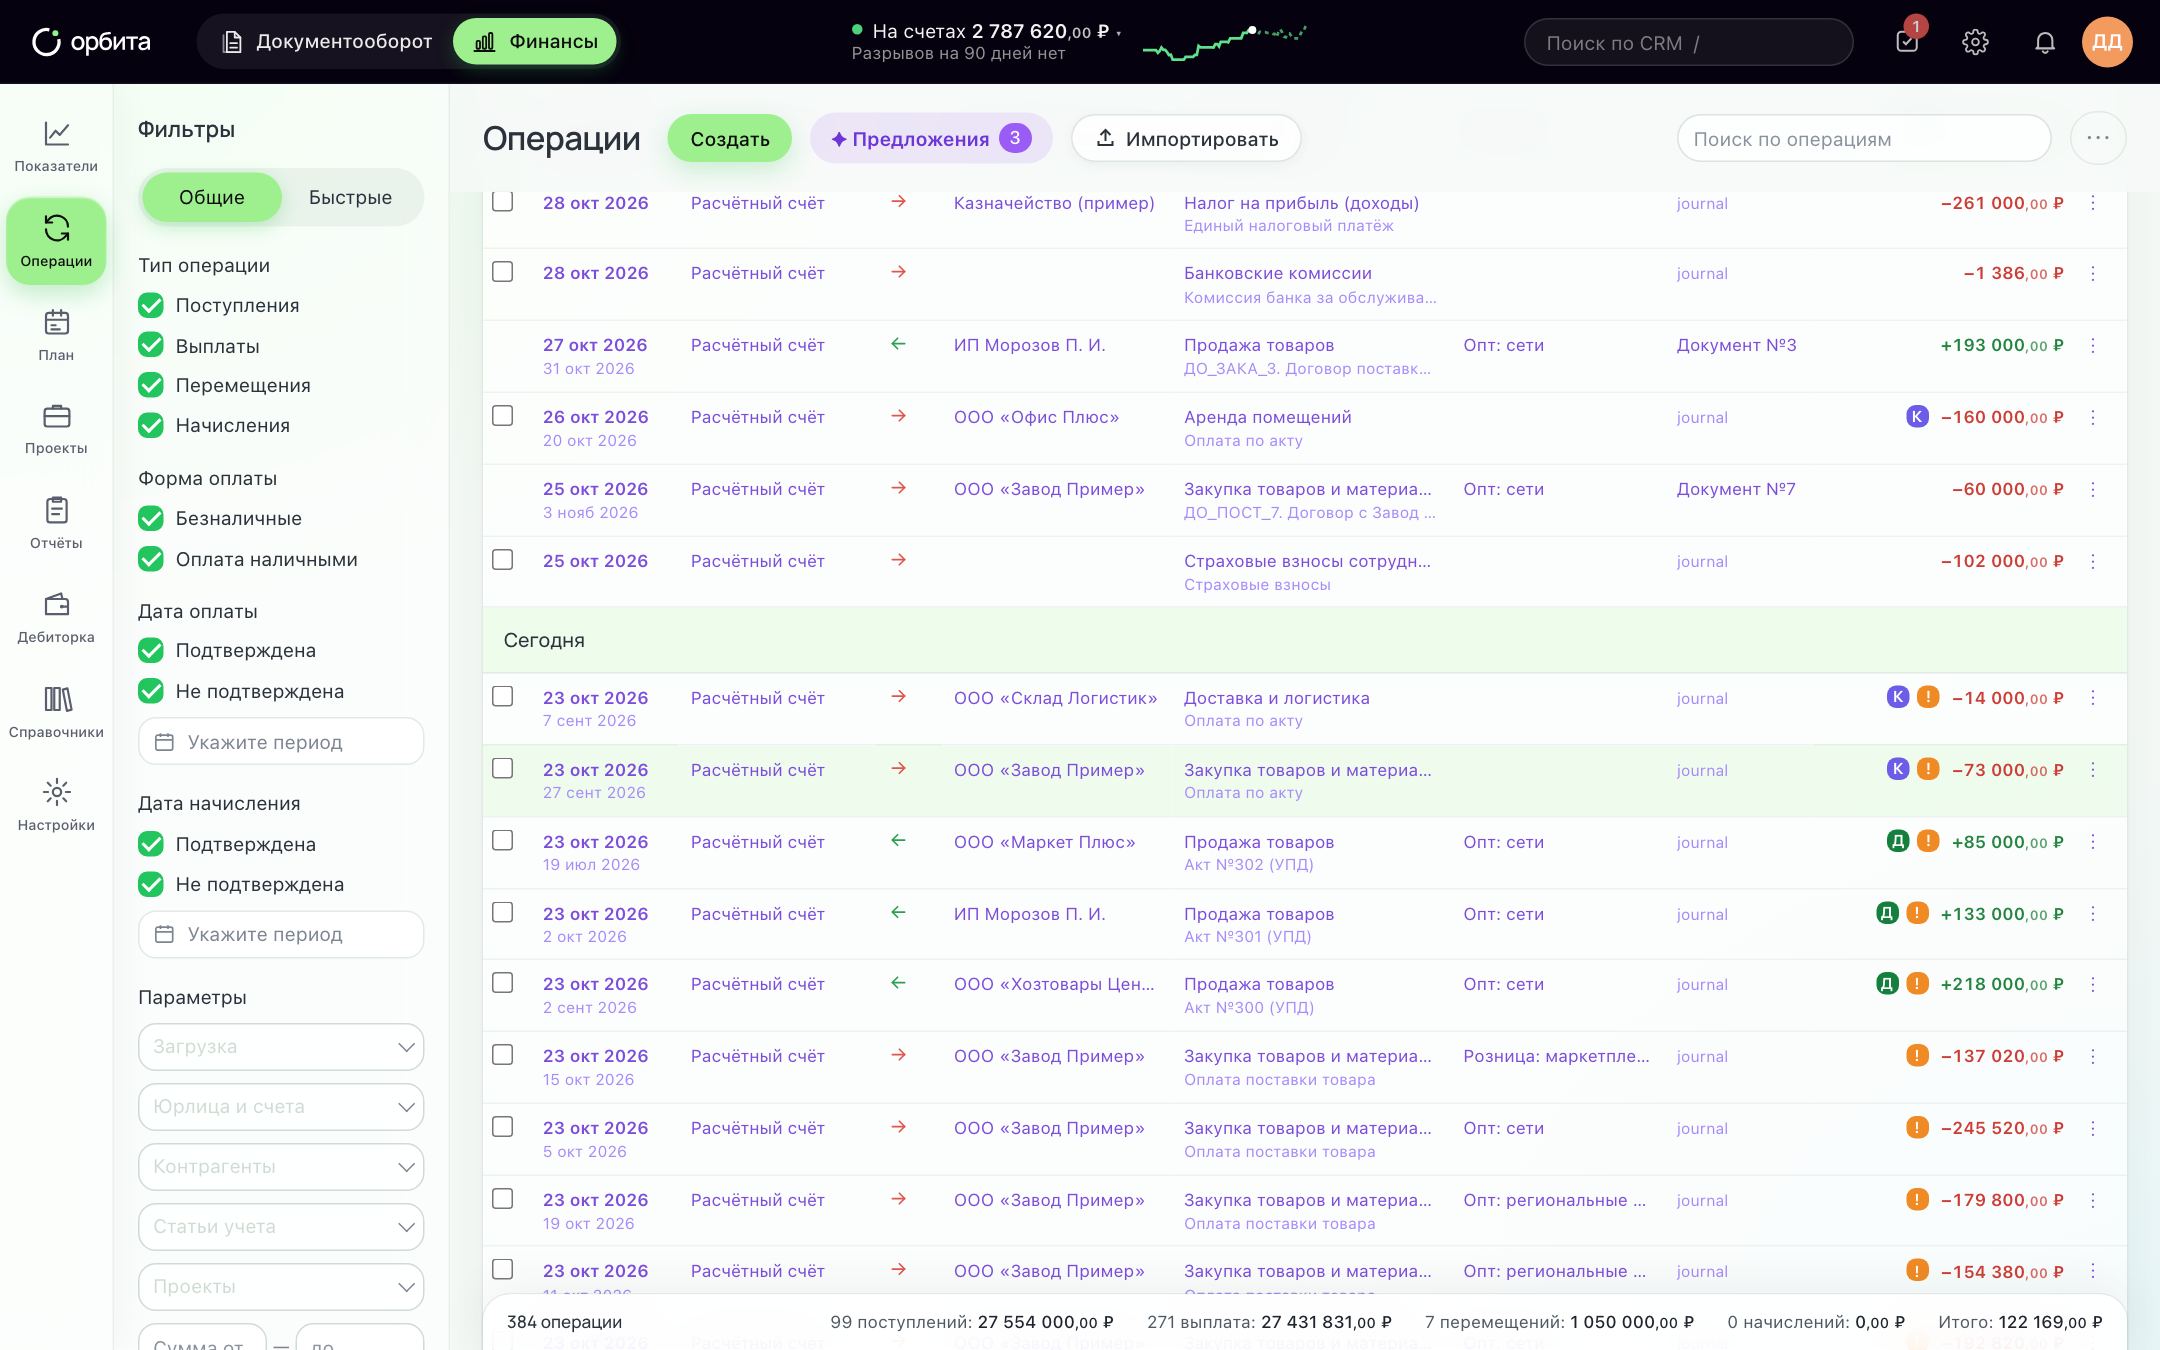
Task: Open Справочники in the sidebar
Action: [56, 712]
